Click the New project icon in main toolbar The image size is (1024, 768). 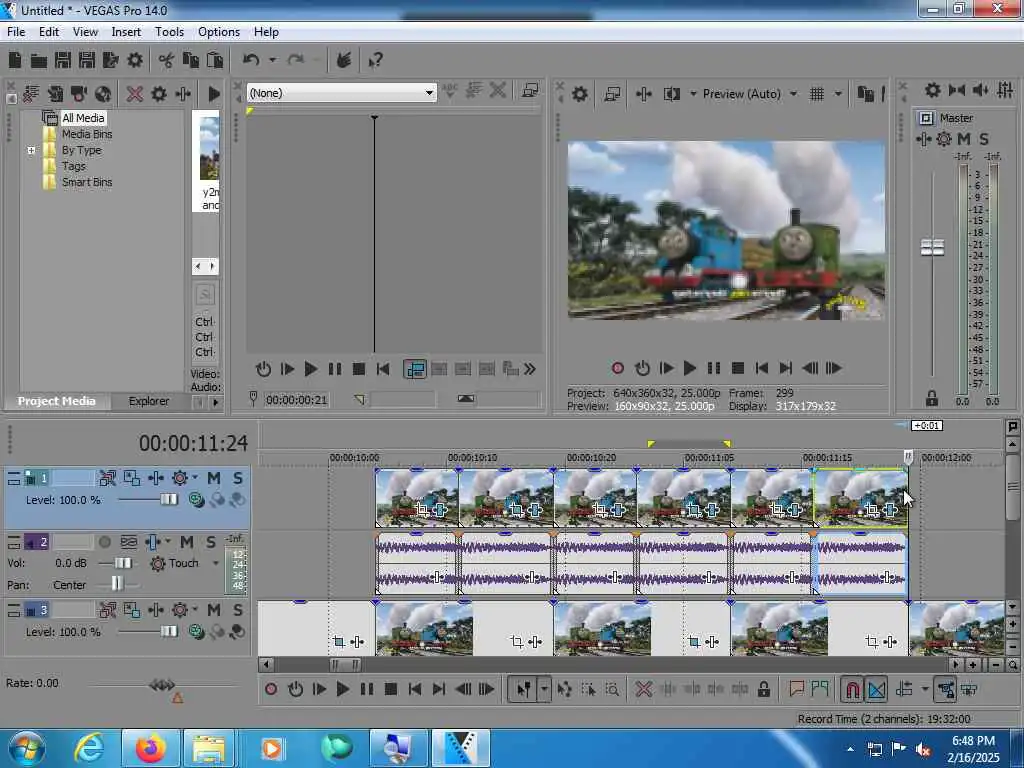[14, 61]
